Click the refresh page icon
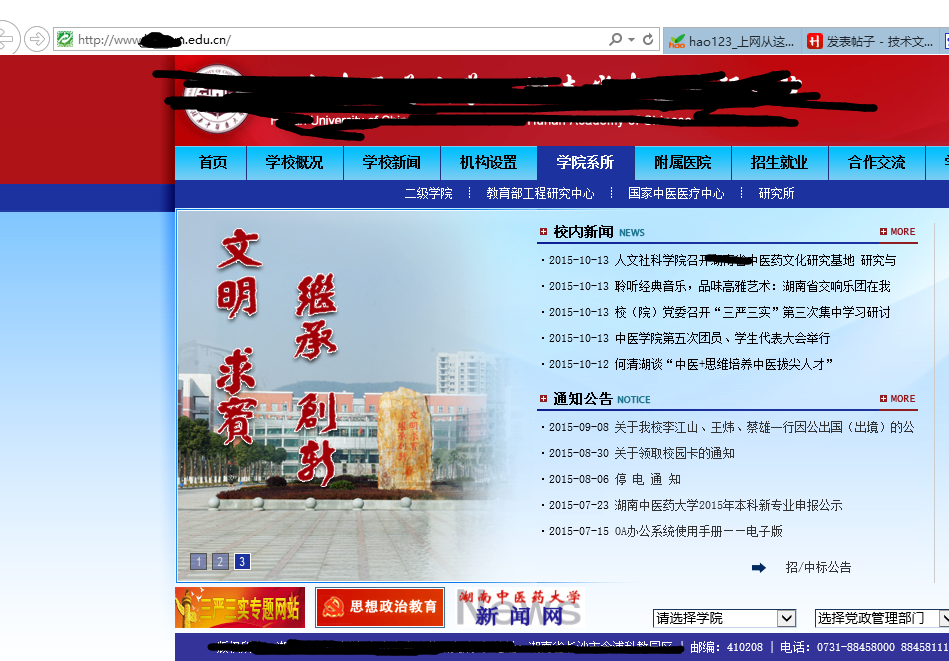This screenshot has height=661, width=949. (x=648, y=39)
